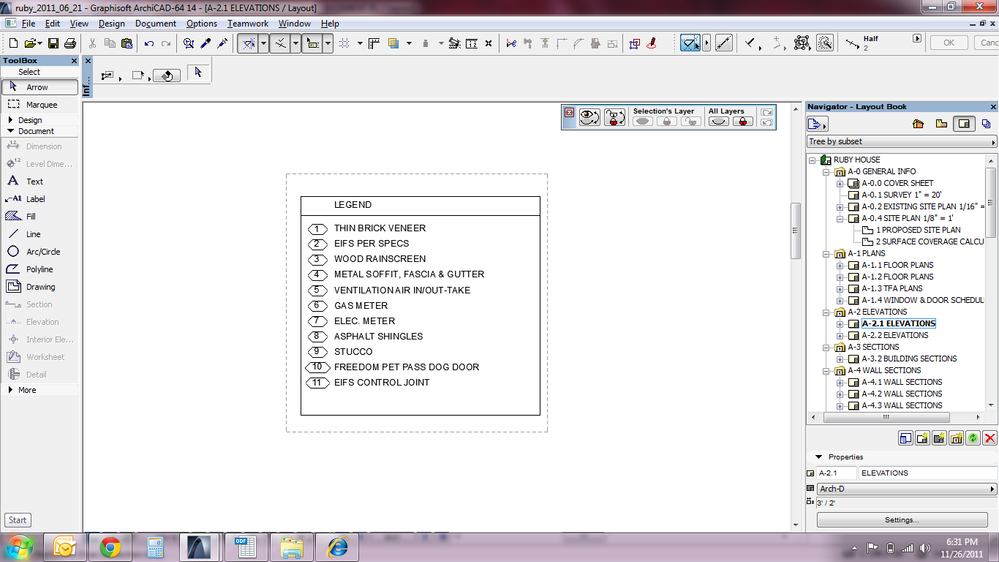Toggle the selection magnet button in the Info Box
This screenshot has height=562, width=999.
coord(166,76)
